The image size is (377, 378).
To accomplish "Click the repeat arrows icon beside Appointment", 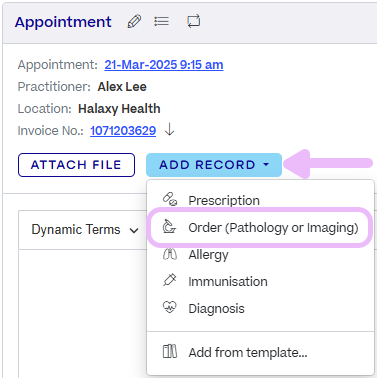I will [x=194, y=21].
